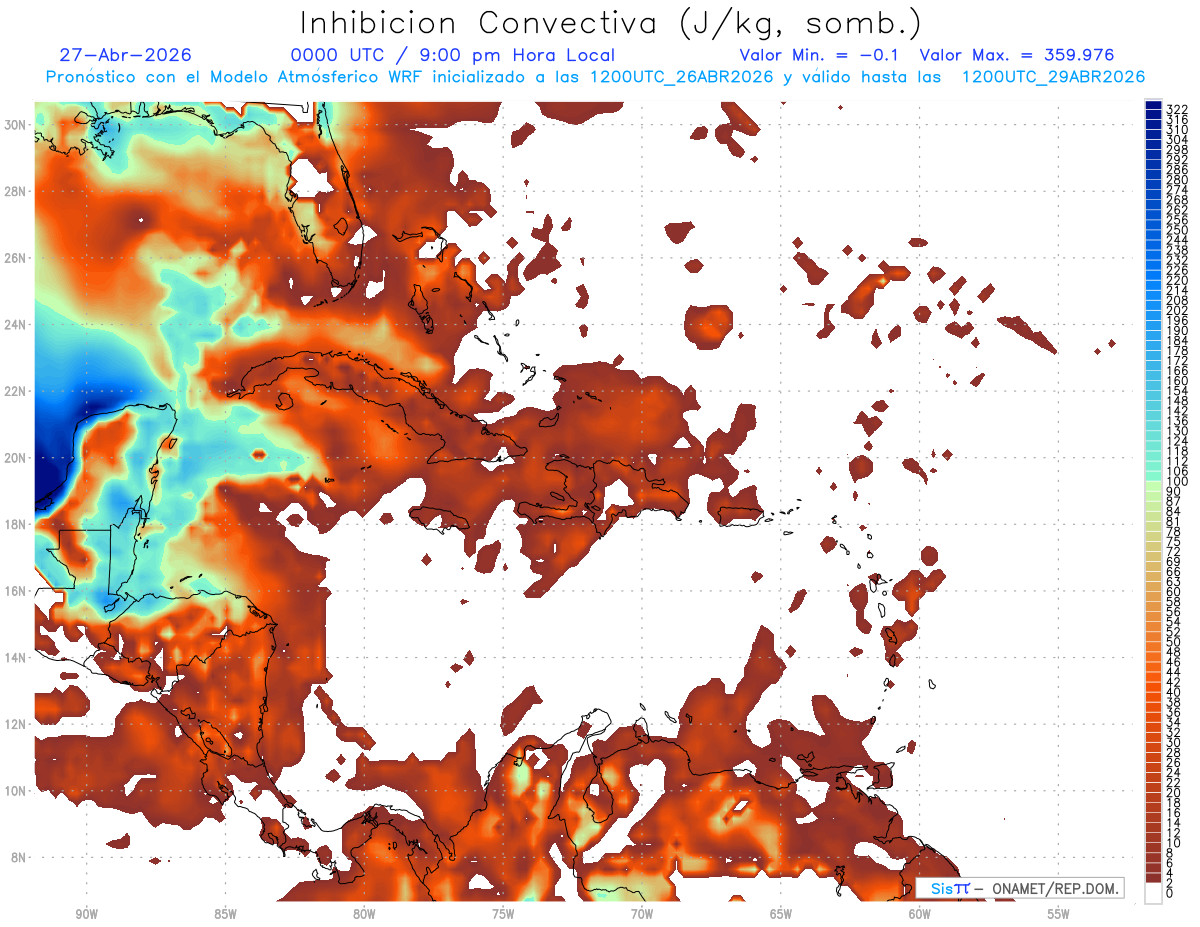Click the '0000 UTC / 9:00 pm Hora Local' text

tap(453, 55)
